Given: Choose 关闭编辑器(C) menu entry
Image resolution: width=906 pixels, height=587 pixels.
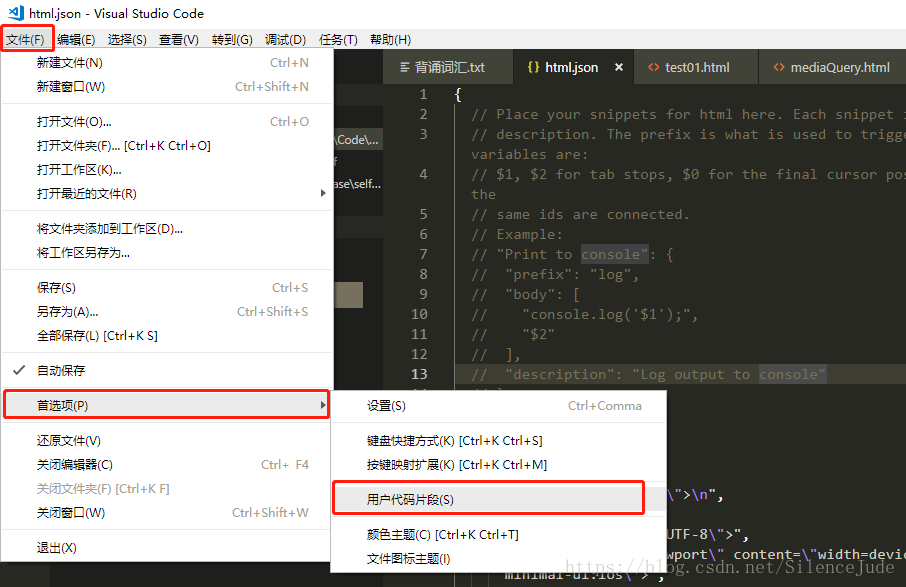Looking at the screenshot, I should point(168,465).
